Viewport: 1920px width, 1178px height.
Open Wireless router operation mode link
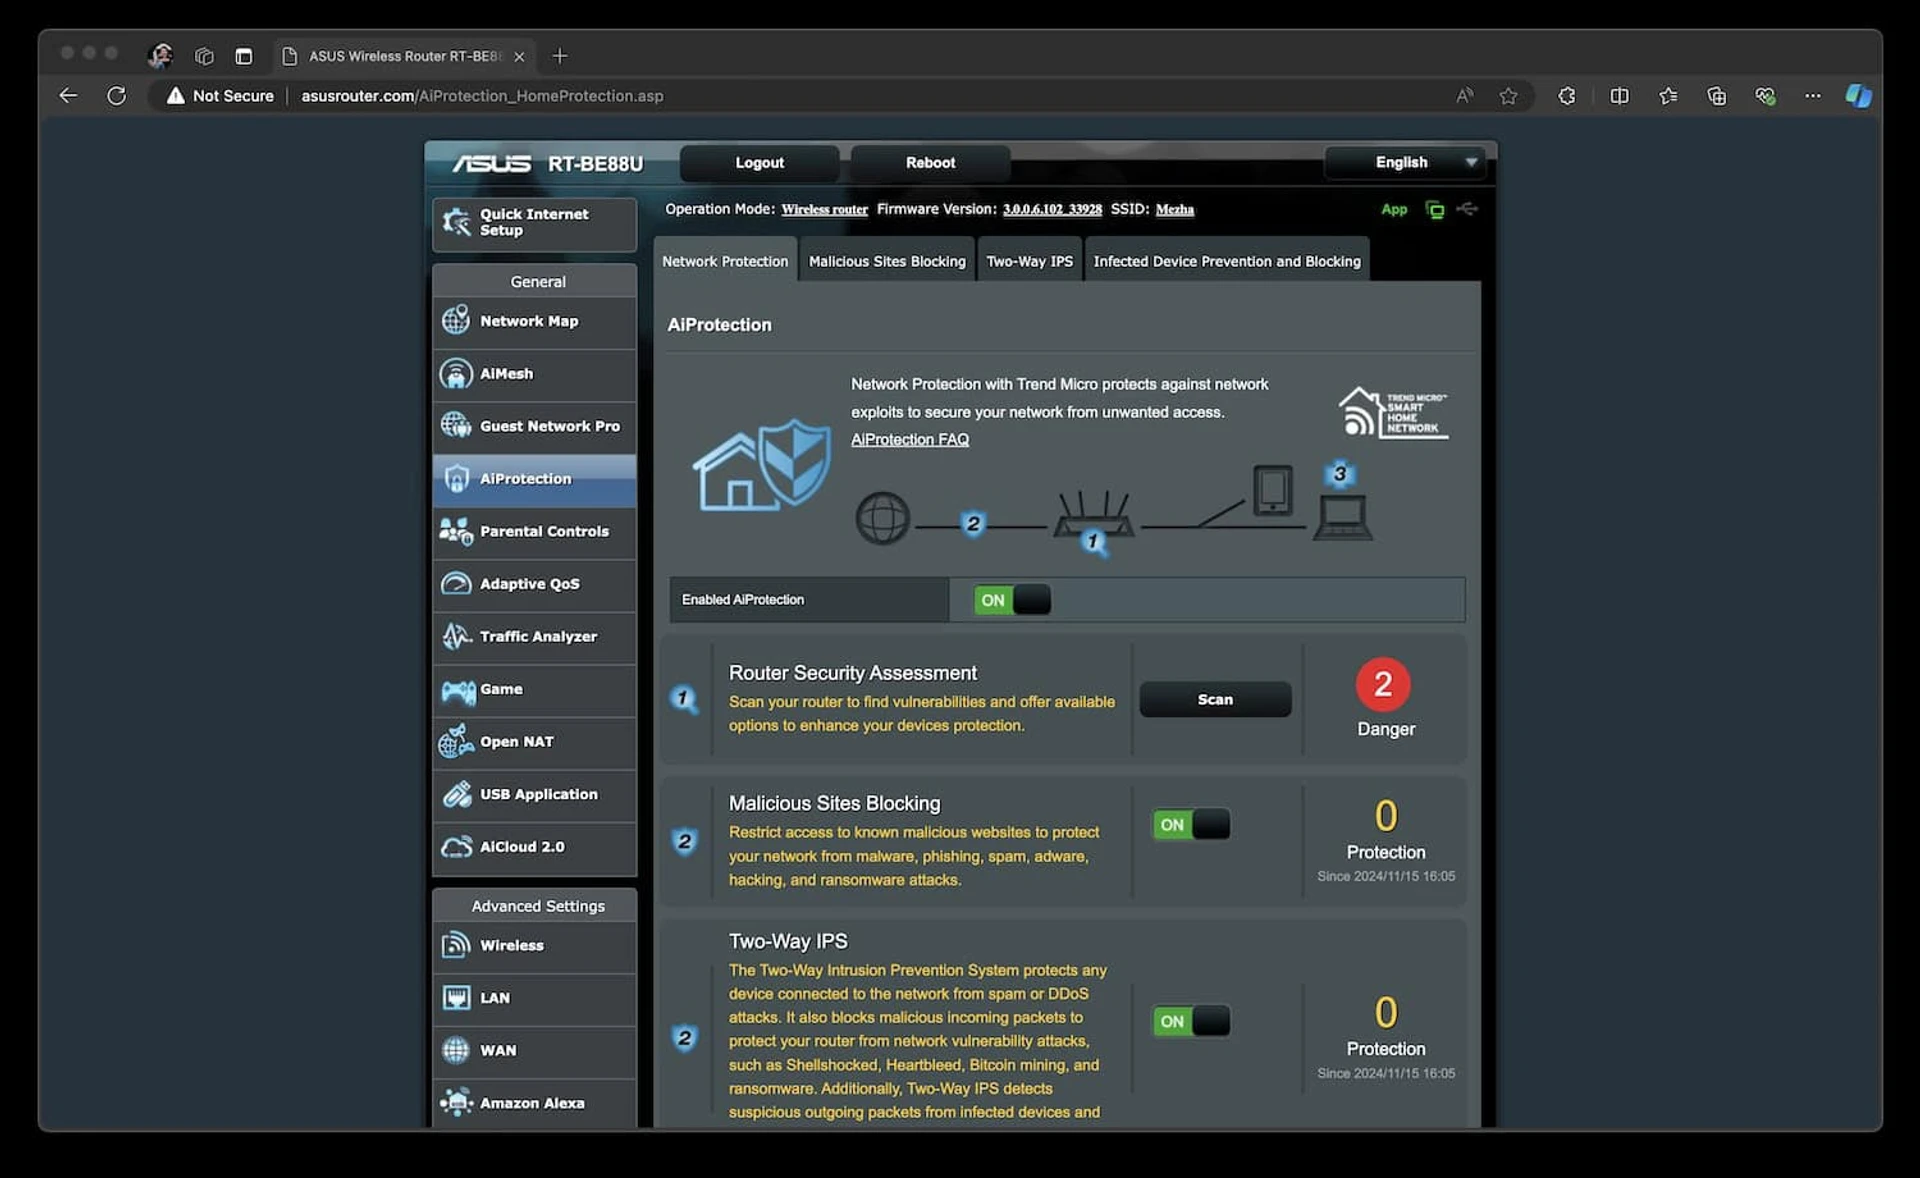pyautogui.click(x=824, y=209)
